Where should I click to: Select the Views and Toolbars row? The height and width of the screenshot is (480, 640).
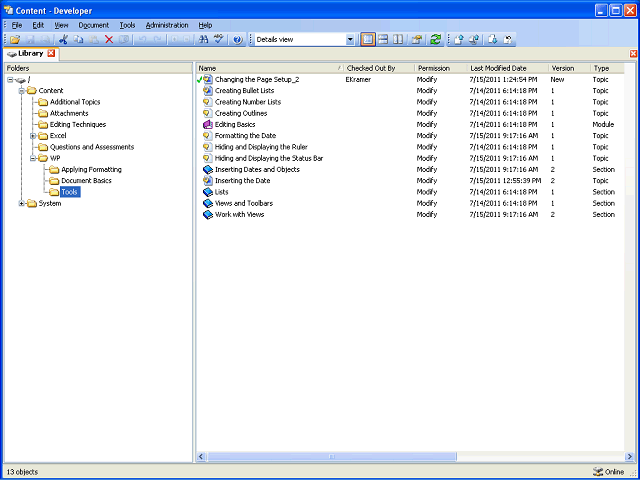point(410,203)
